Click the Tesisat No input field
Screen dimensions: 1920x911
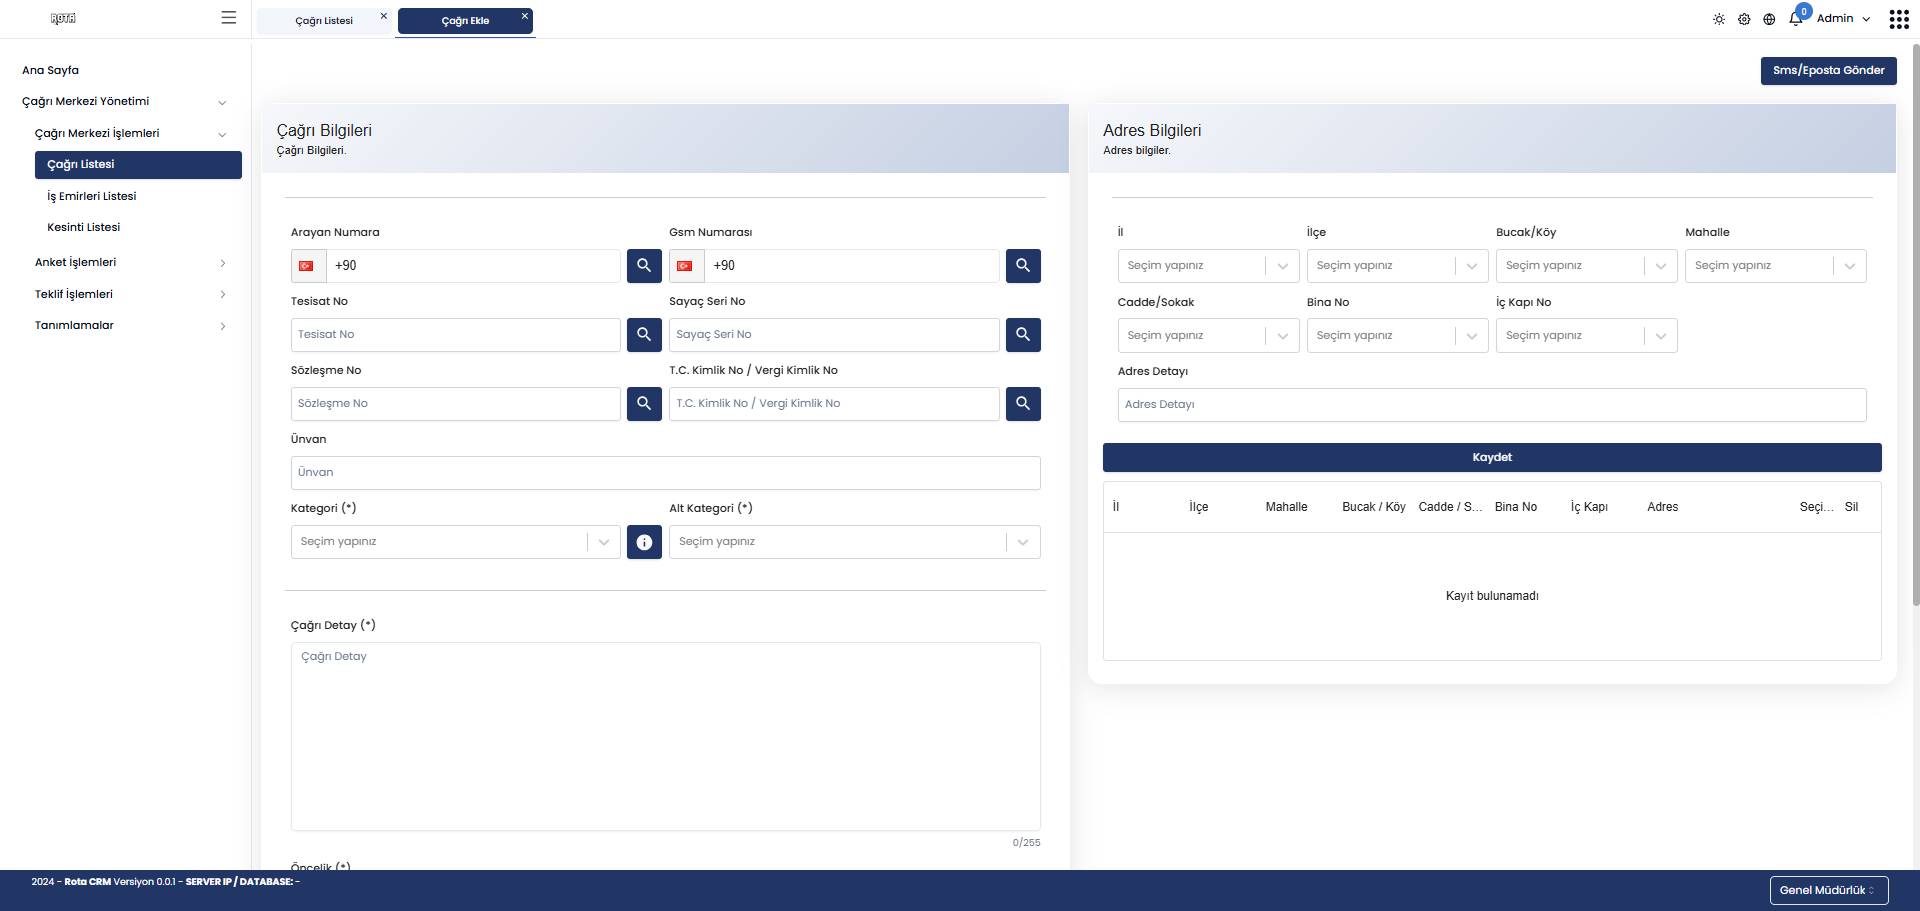point(456,335)
